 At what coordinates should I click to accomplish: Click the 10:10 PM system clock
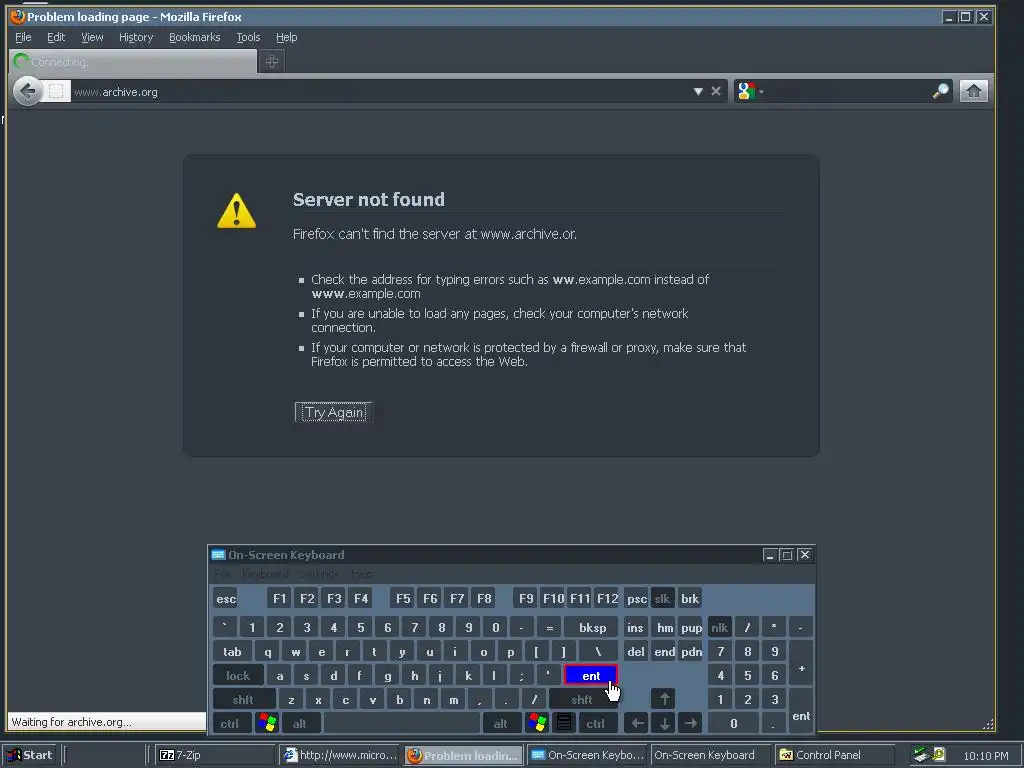(x=985, y=756)
